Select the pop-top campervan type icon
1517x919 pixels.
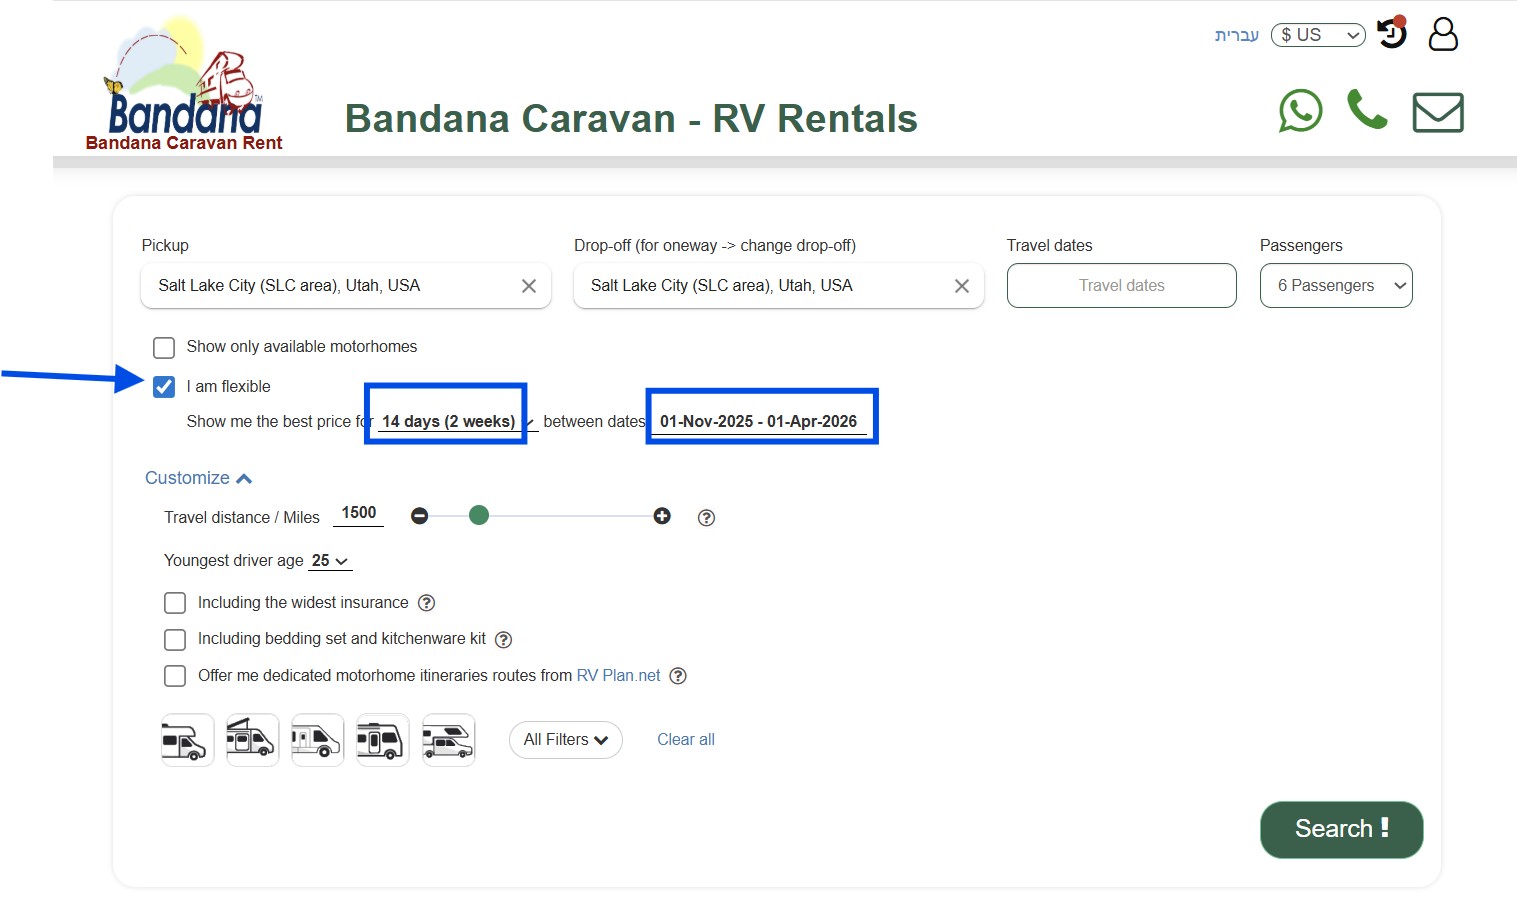[x=252, y=740]
